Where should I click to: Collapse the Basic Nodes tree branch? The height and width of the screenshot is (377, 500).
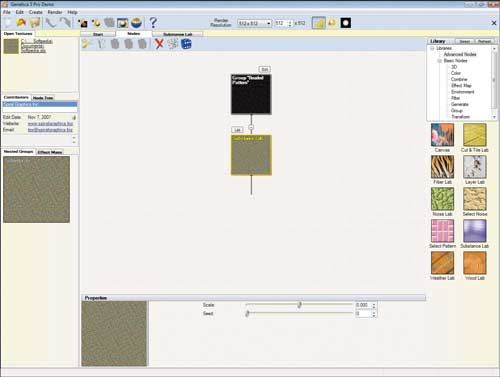tap(440, 61)
